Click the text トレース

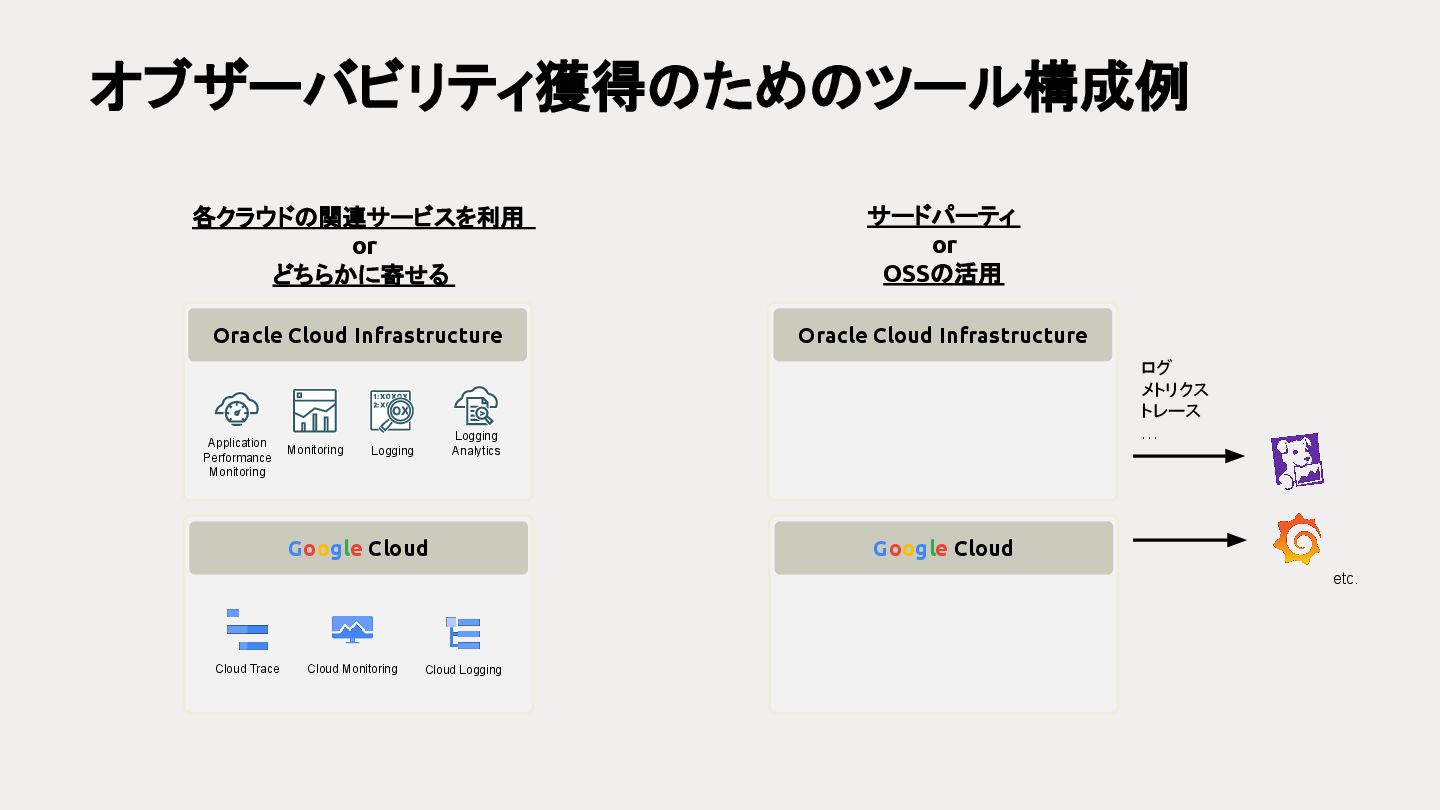(1170, 411)
